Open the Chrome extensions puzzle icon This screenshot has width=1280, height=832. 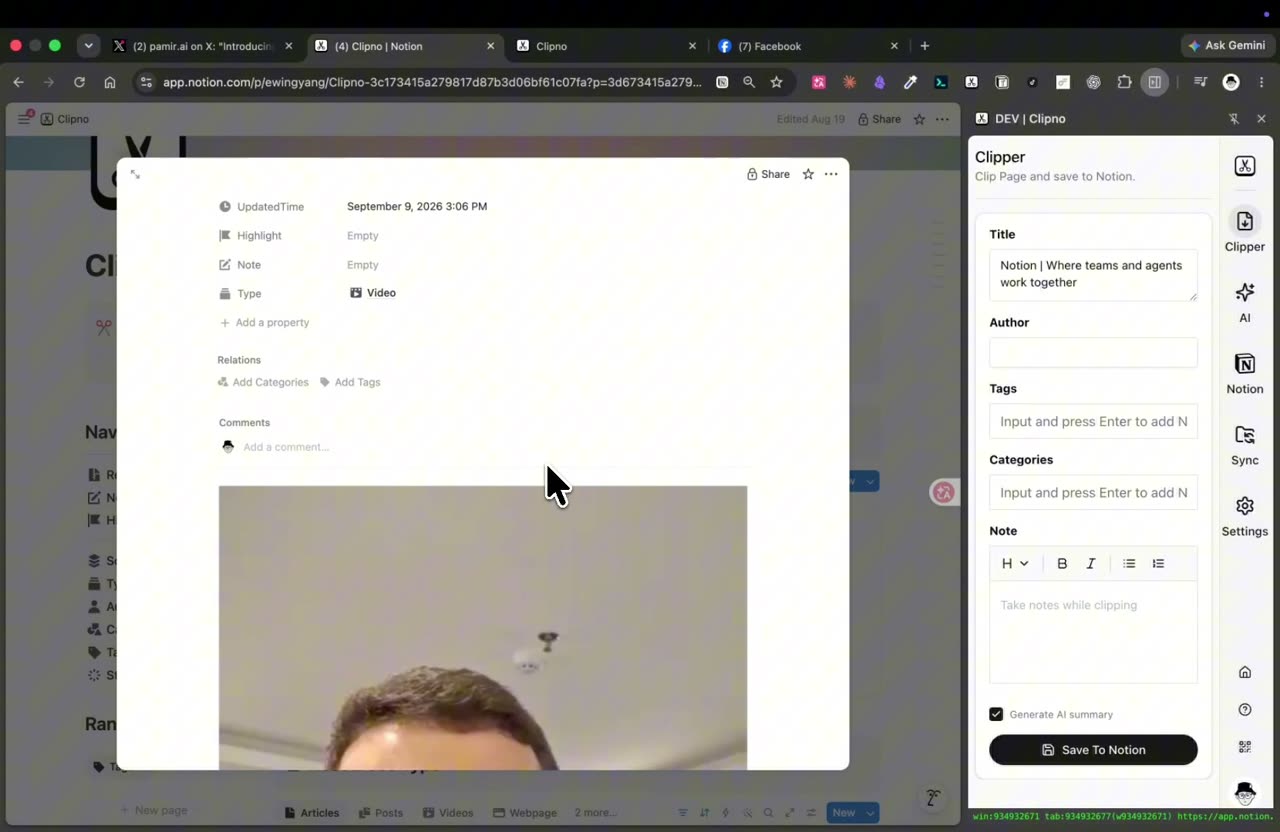click(1124, 82)
